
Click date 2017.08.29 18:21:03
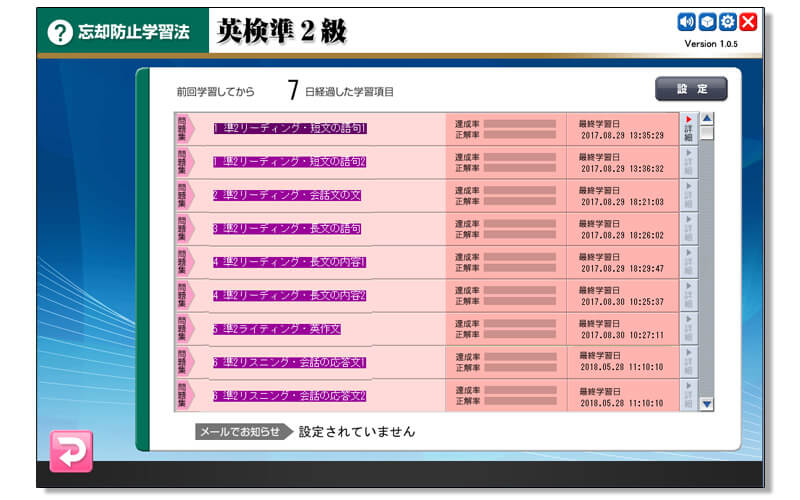[x=622, y=202]
